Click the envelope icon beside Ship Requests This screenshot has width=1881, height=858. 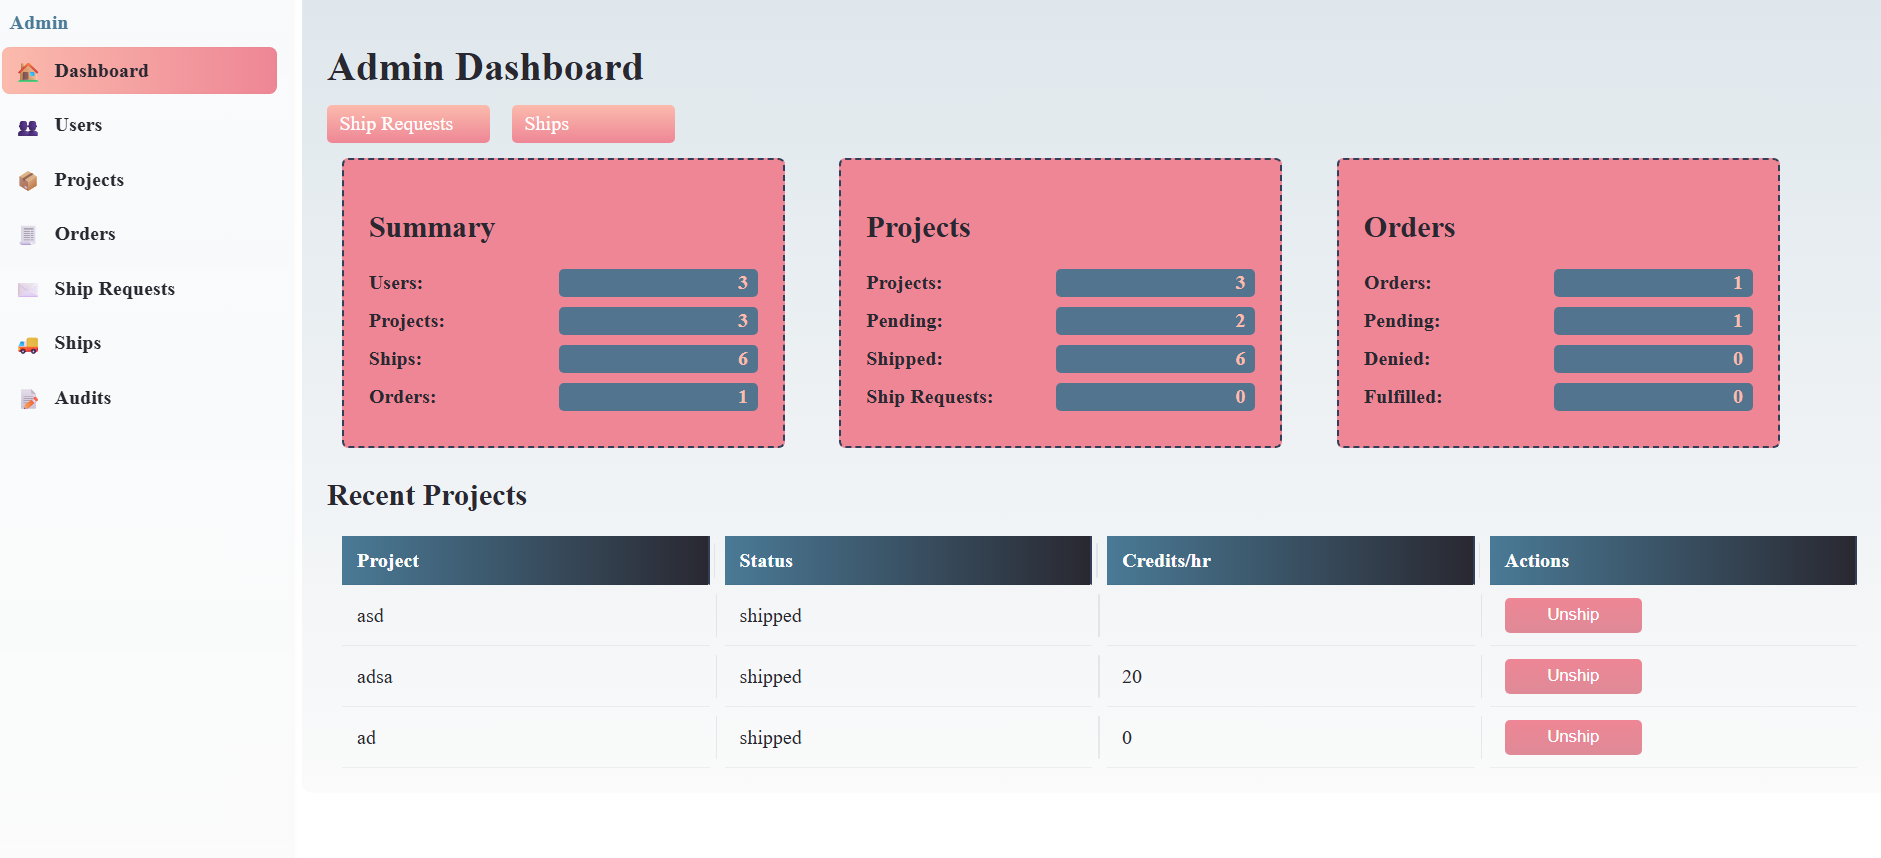tap(28, 290)
